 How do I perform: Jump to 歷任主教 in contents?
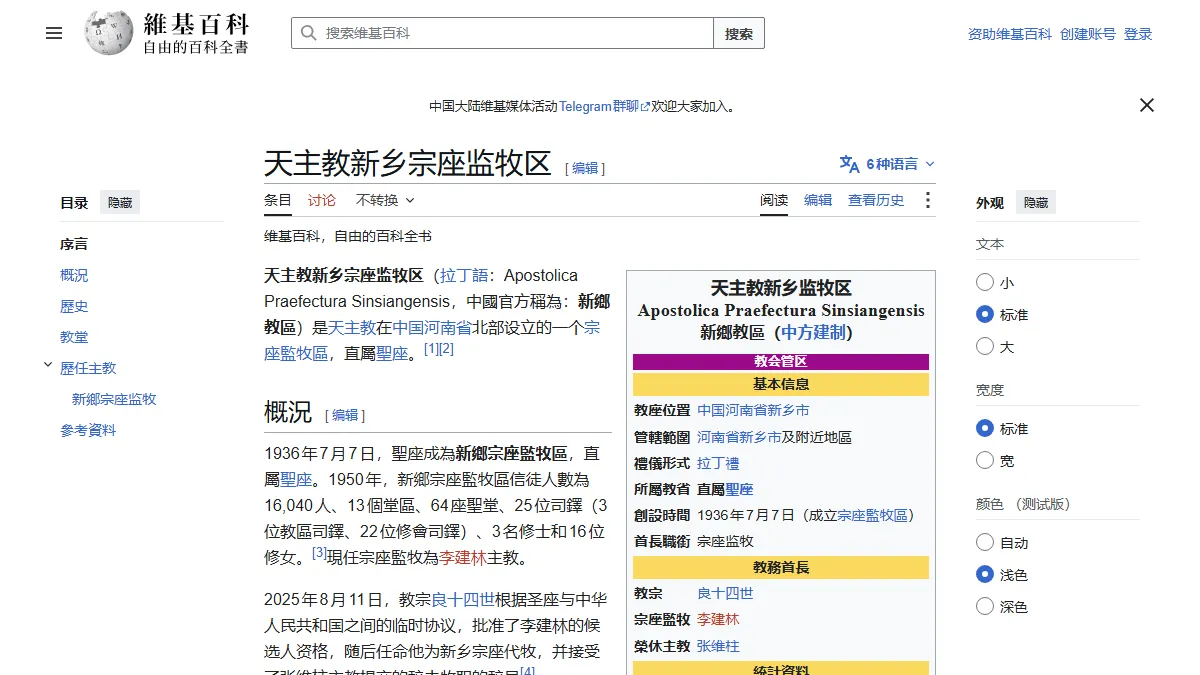pyautogui.click(x=88, y=368)
